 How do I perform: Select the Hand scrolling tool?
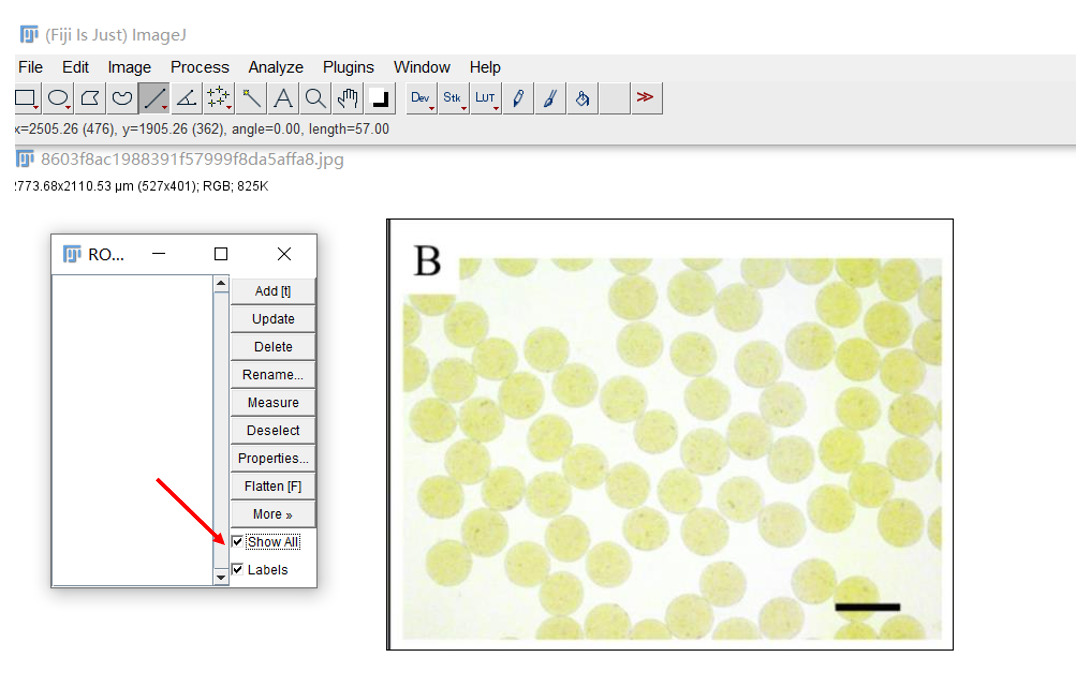(347, 98)
